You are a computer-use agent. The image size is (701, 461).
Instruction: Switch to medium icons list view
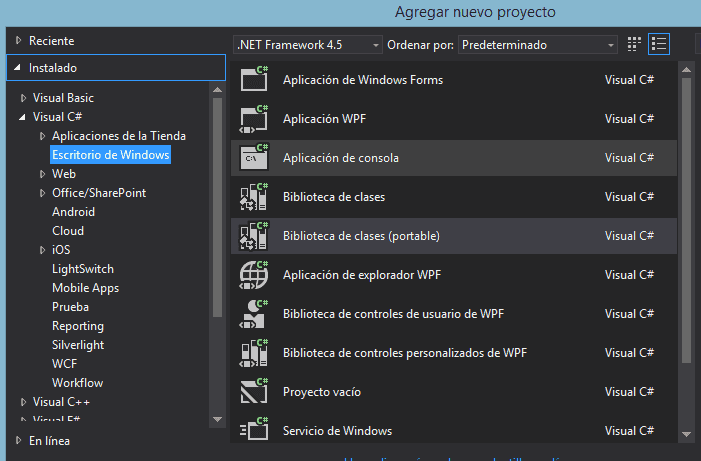click(x=659, y=44)
